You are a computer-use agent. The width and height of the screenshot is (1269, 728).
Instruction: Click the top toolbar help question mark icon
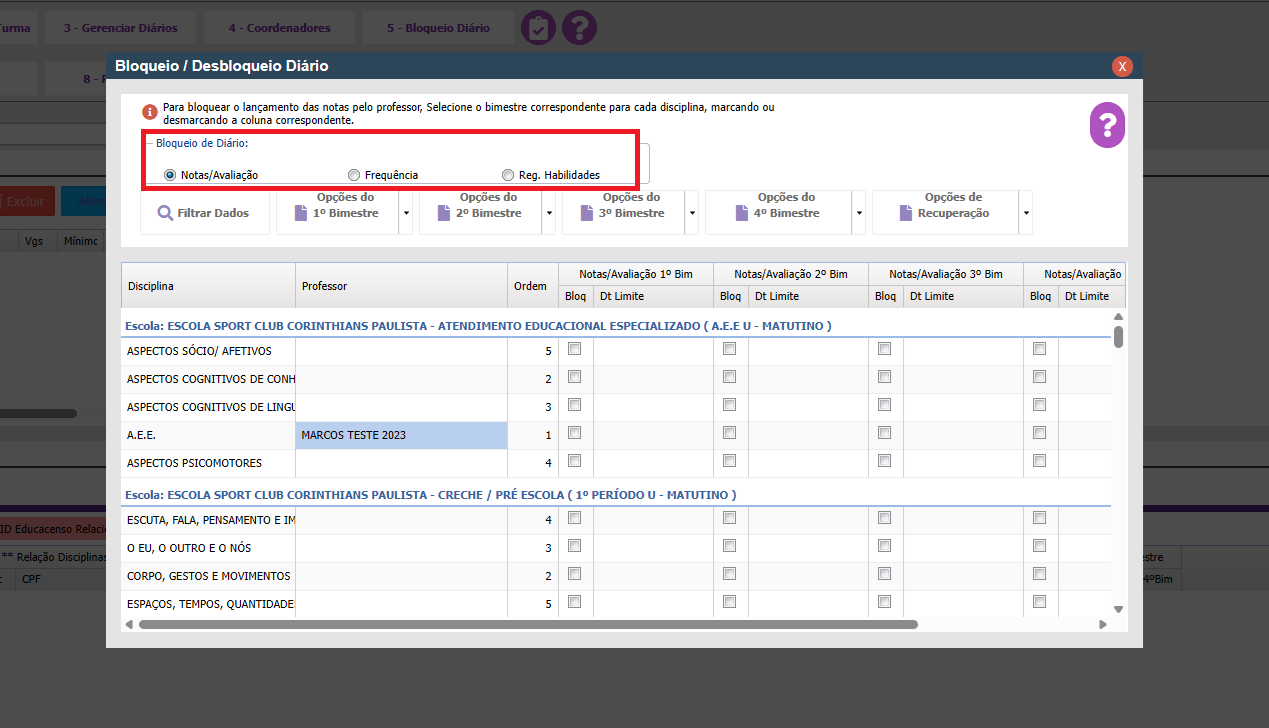(579, 28)
